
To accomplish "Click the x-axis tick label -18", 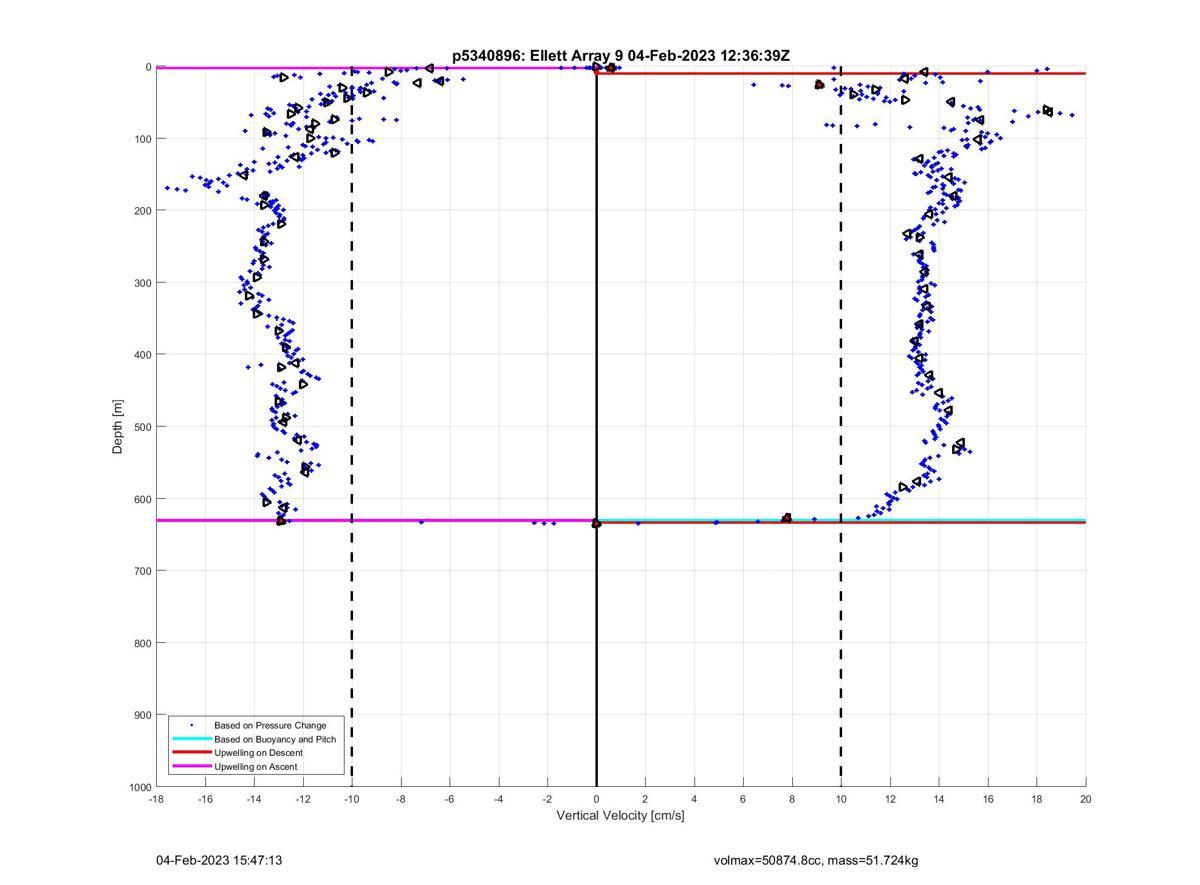I will (x=156, y=799).
